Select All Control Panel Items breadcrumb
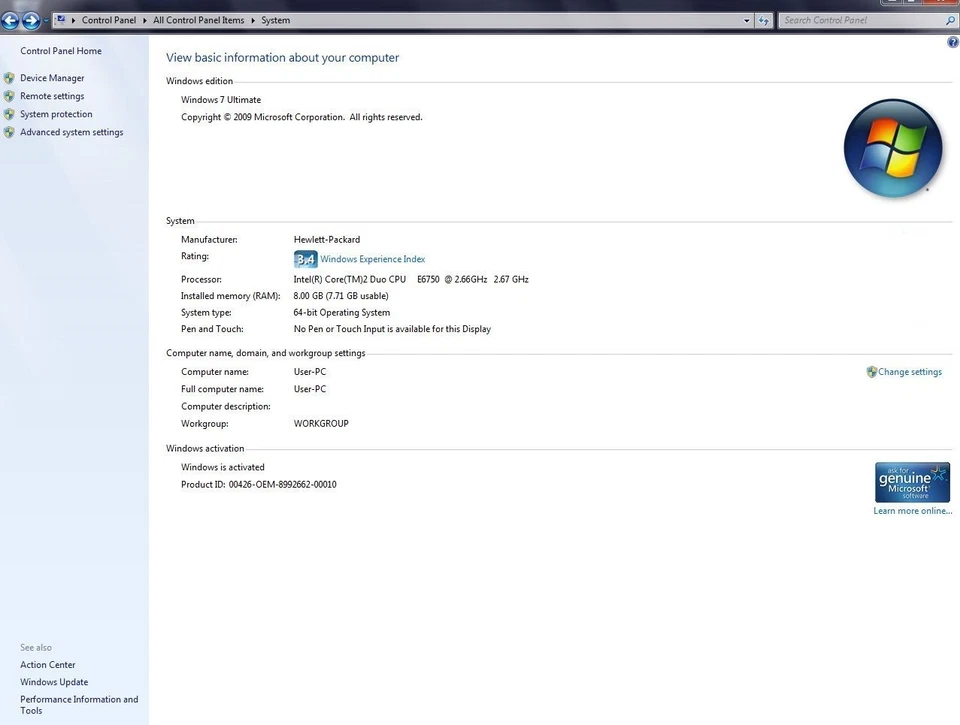Viewport: 960px width, 725px height. [x=198, y=20]
